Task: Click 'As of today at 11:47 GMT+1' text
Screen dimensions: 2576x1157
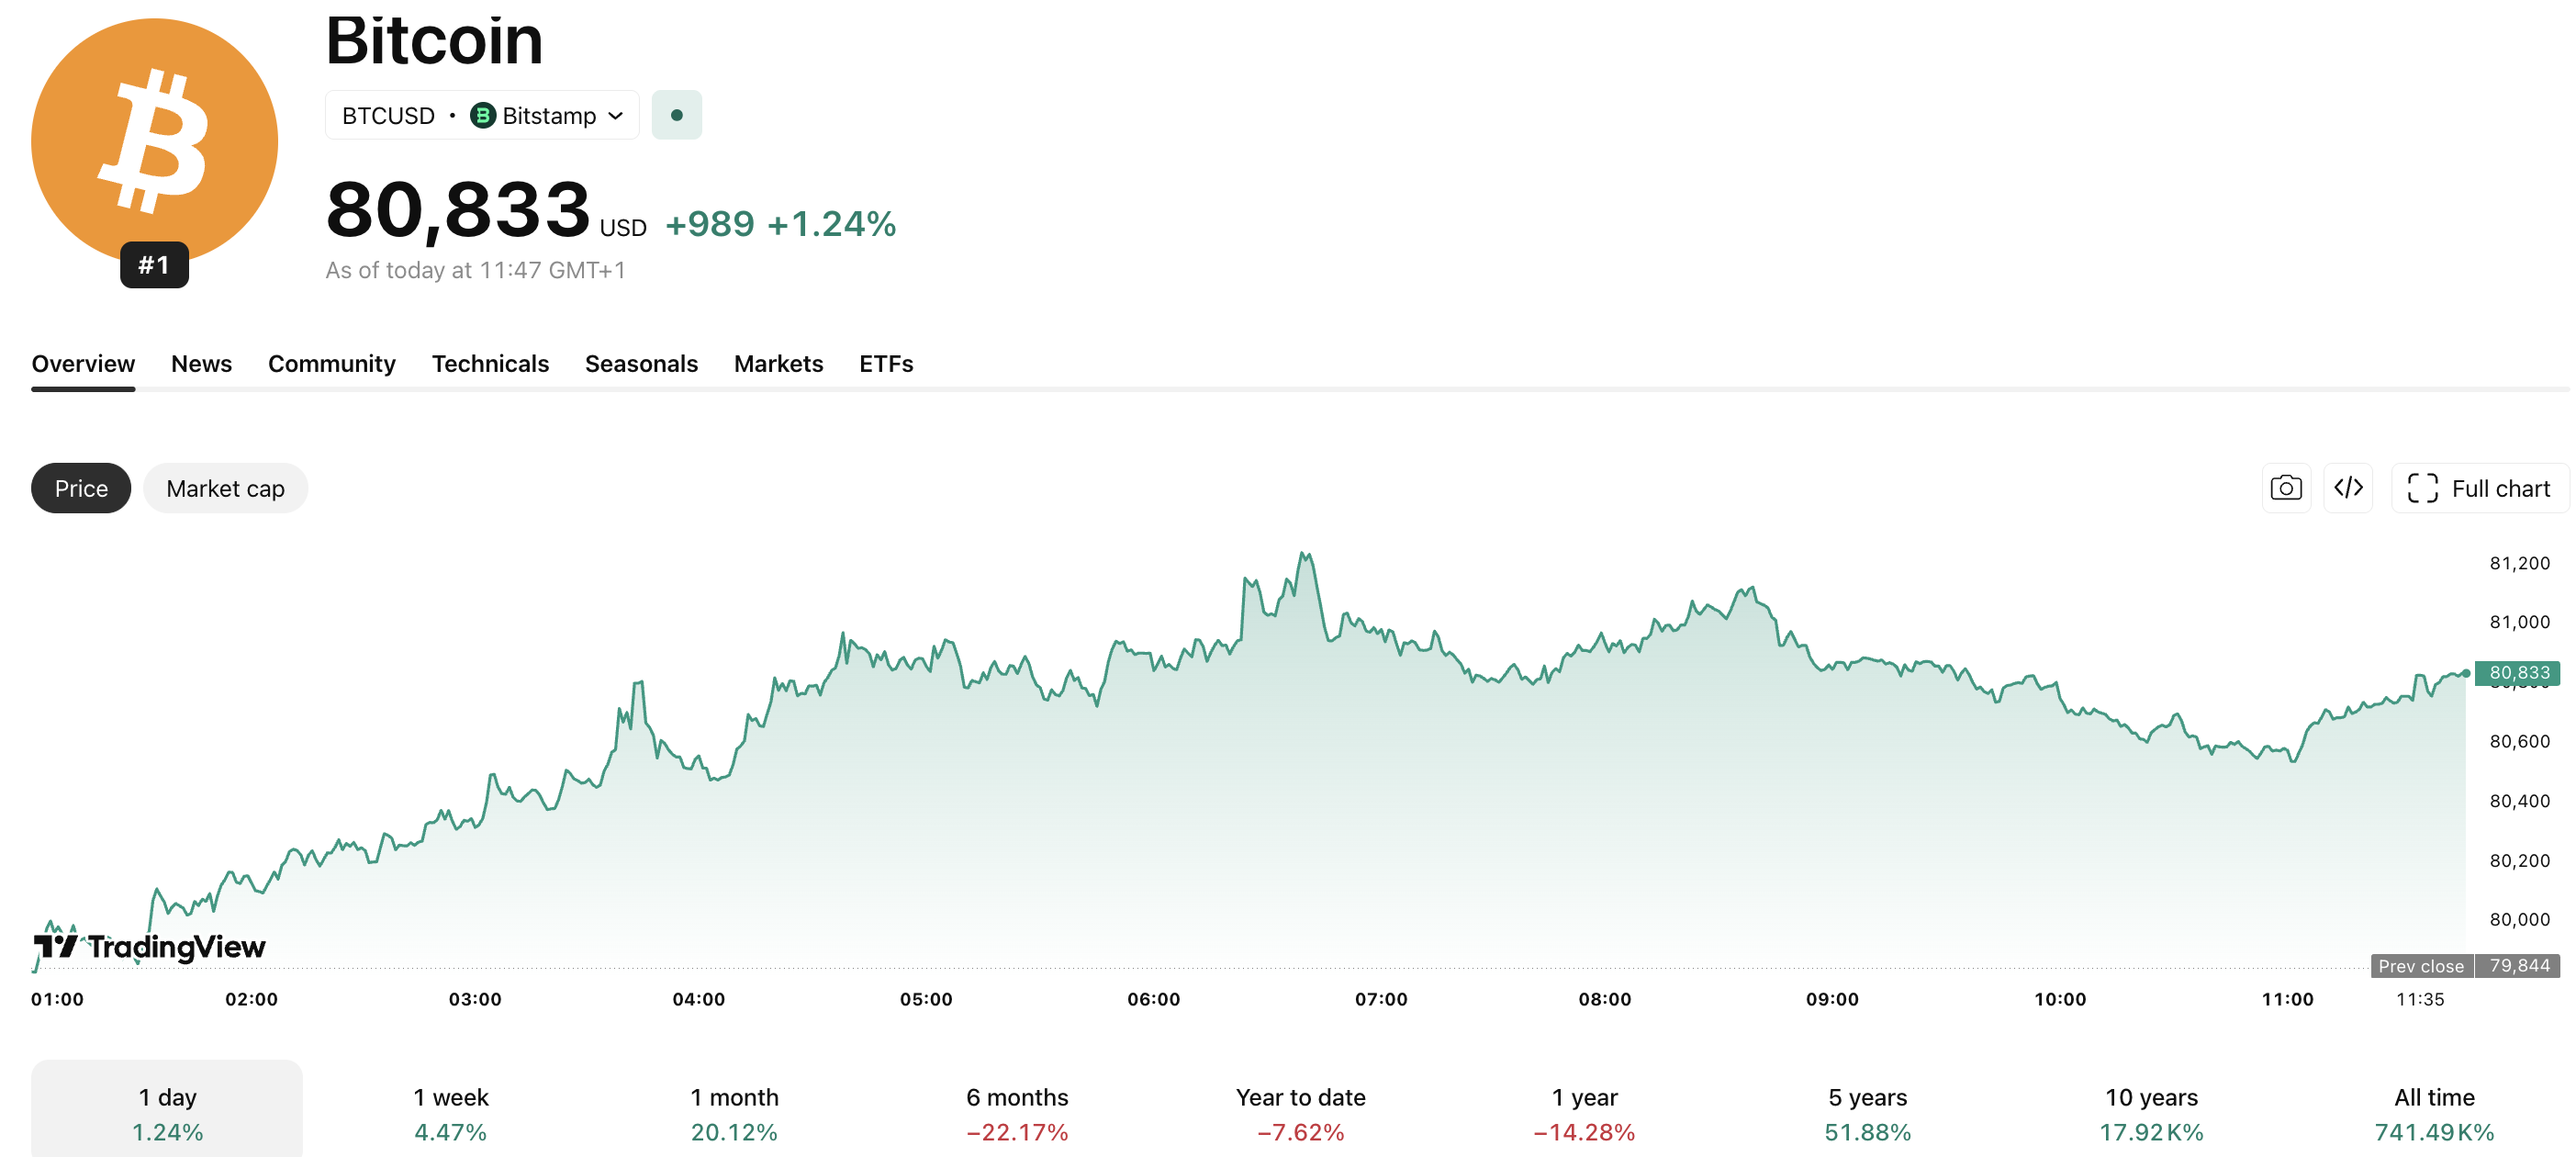Action: [x=475, y=270]
